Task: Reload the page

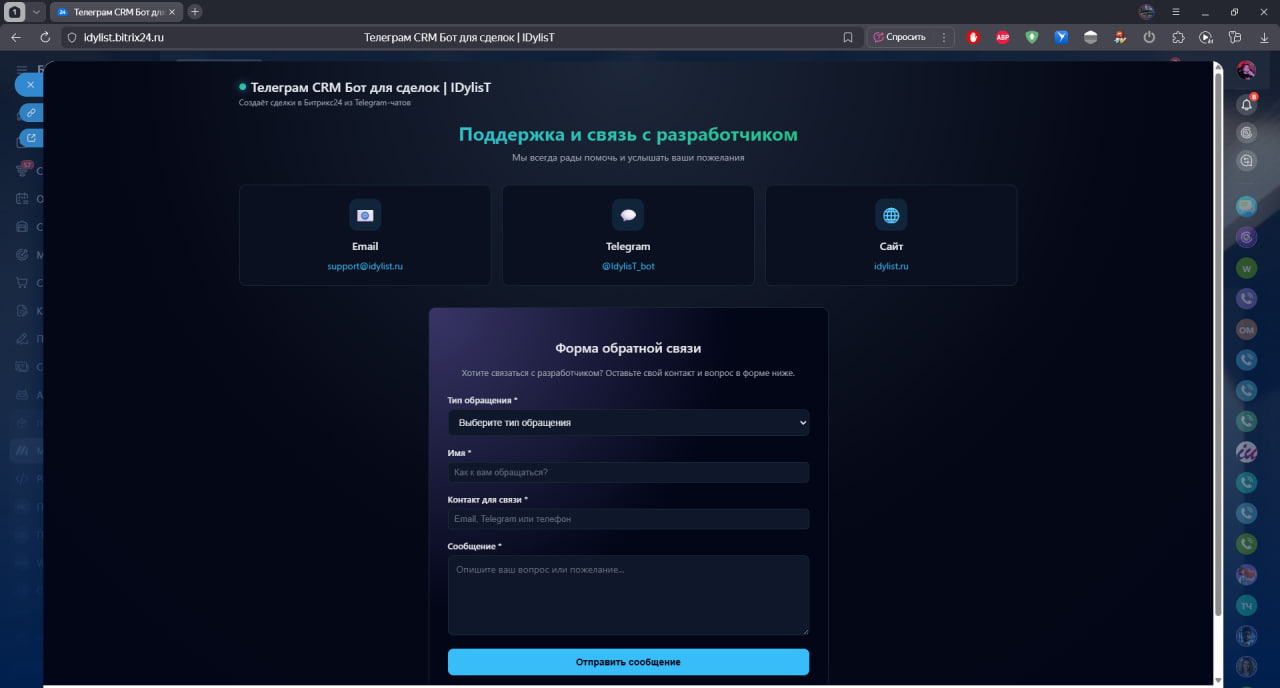Action: [45, 37]
